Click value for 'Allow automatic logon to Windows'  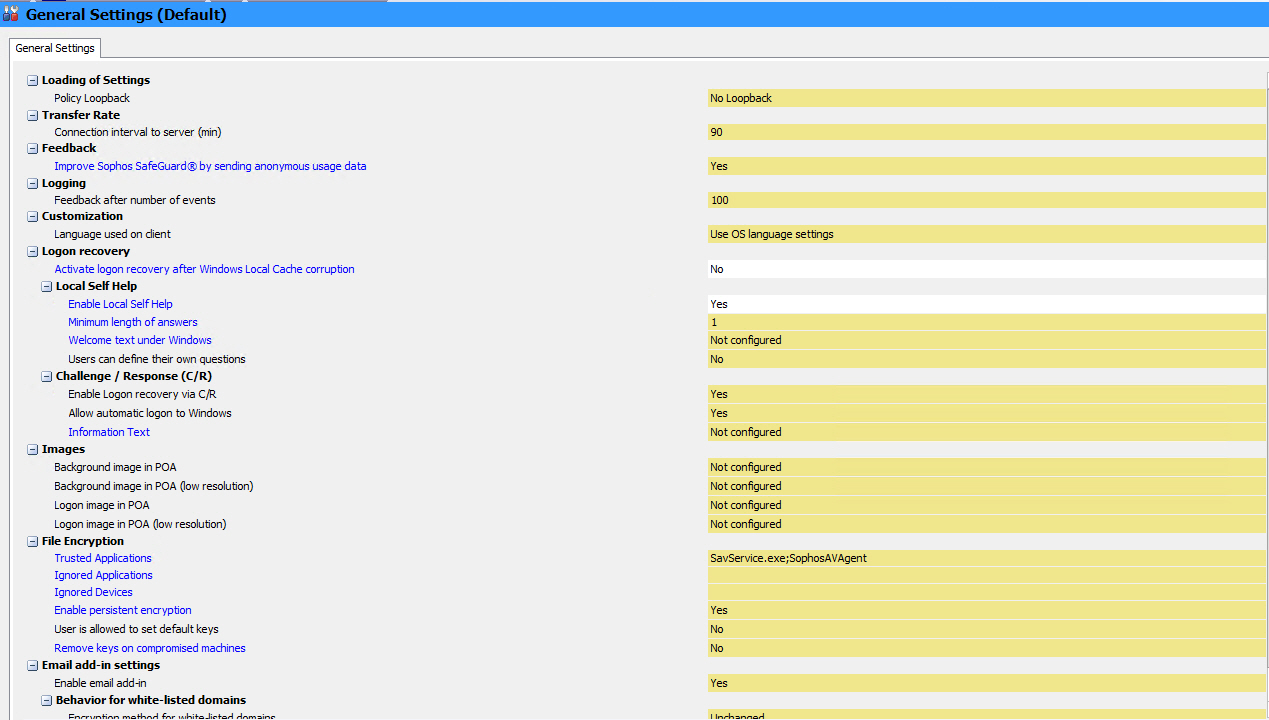click(986, 413)
